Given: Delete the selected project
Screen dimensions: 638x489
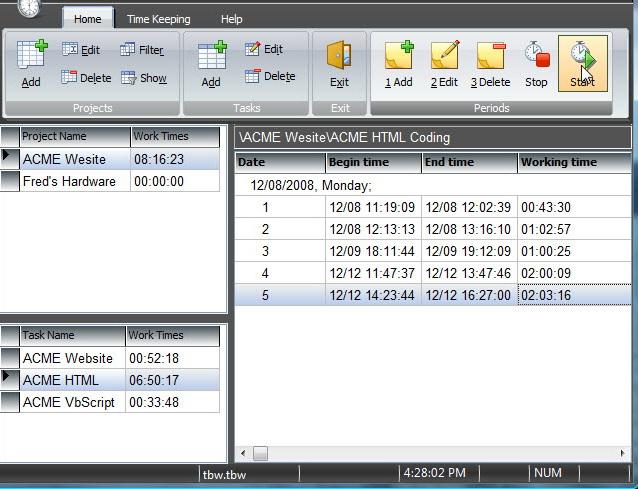Looking at the screenshot, I should click(86, 77).
